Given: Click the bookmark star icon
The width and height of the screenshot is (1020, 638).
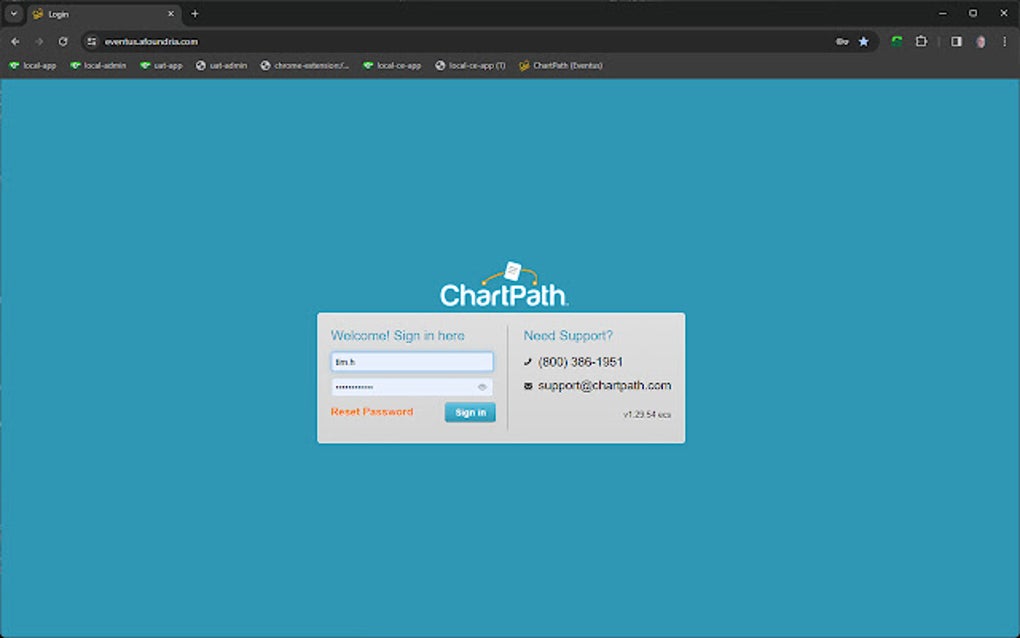Looking at the screenshot, I should pos(863,42).
